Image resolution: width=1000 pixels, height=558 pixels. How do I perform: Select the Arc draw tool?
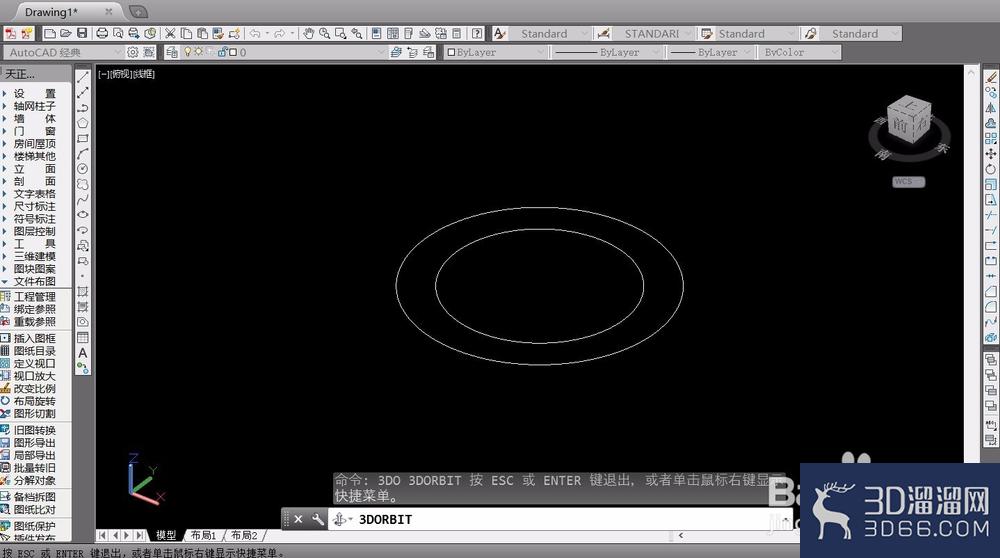[x=83, y=154]
